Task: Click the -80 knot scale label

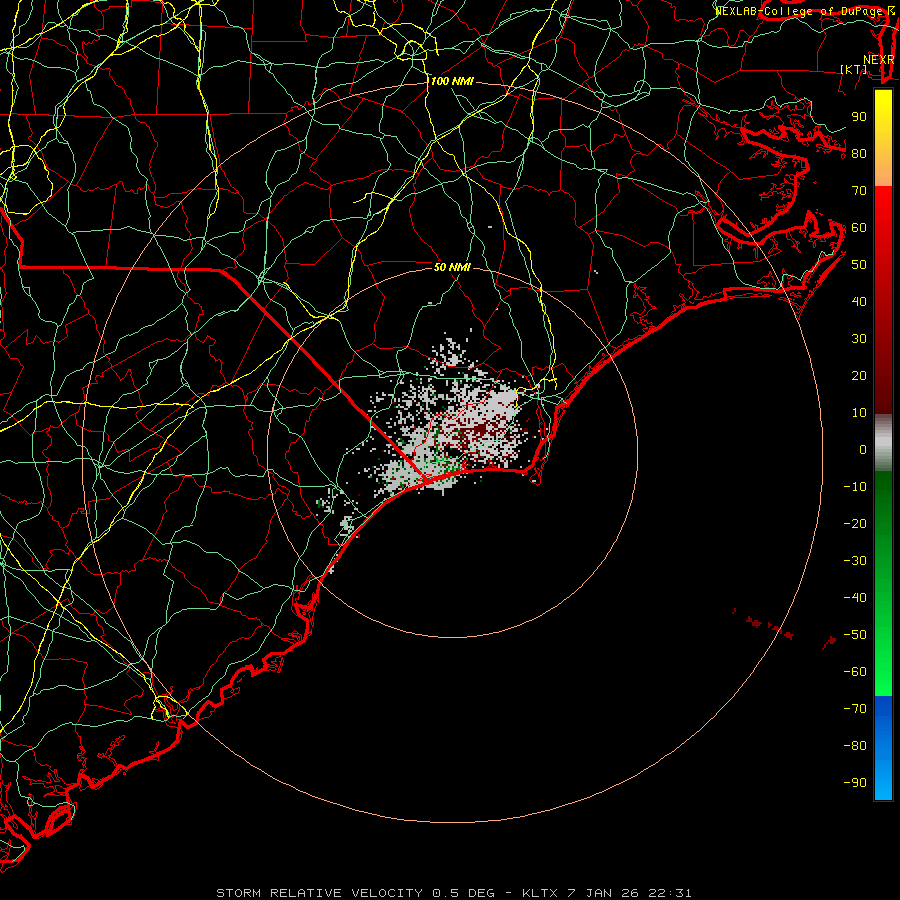Action: pos(855,746)
